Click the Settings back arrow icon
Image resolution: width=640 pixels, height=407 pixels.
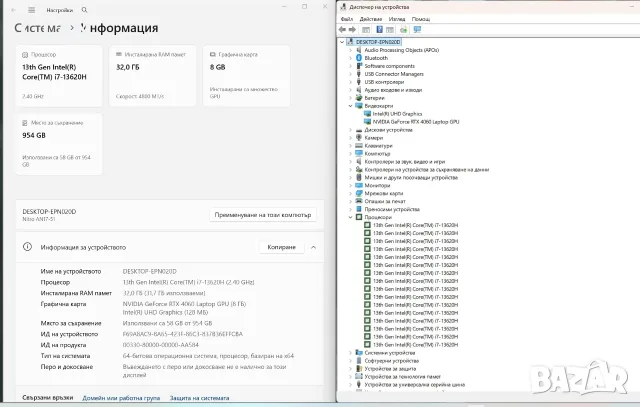tap(13, 10)
